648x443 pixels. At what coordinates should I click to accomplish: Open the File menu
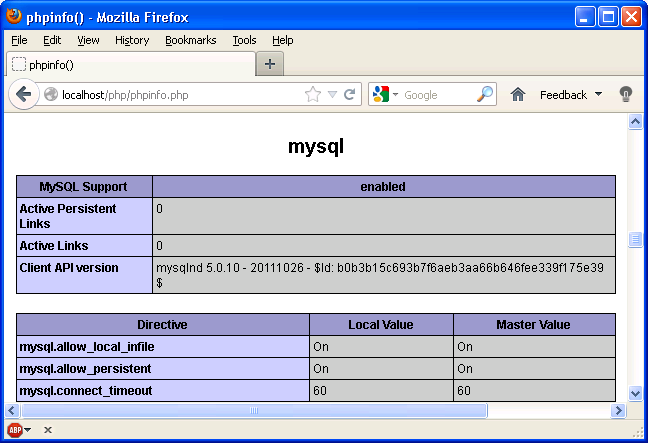[19, 40]
